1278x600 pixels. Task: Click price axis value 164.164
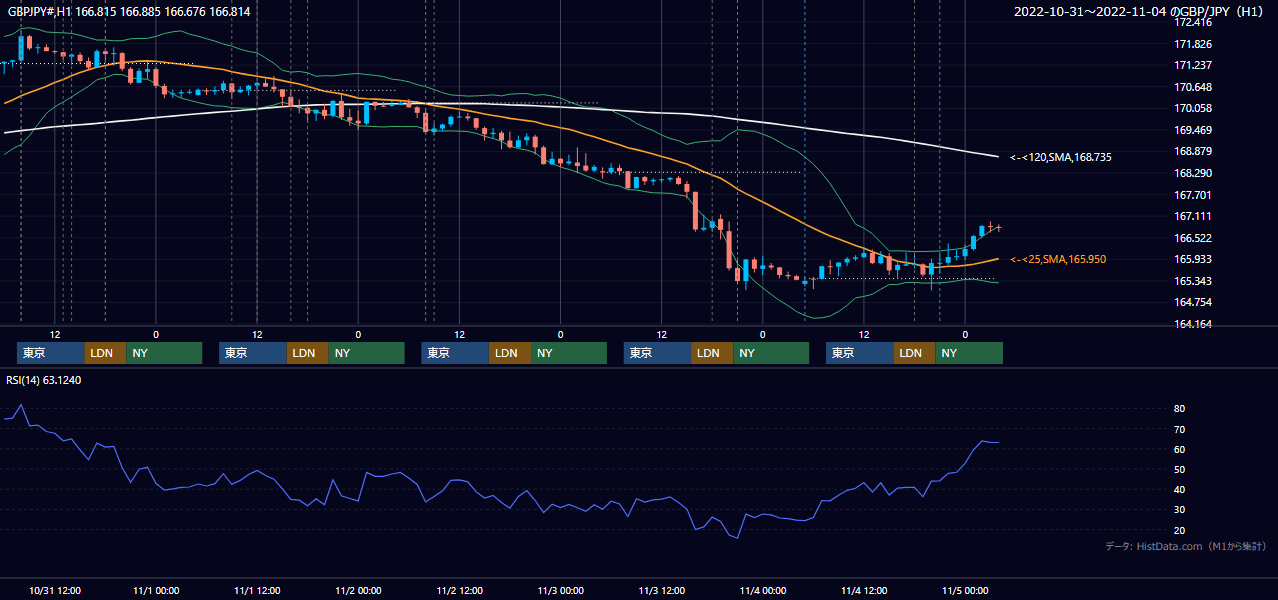pyautogui.click(x=1193, y=324)
